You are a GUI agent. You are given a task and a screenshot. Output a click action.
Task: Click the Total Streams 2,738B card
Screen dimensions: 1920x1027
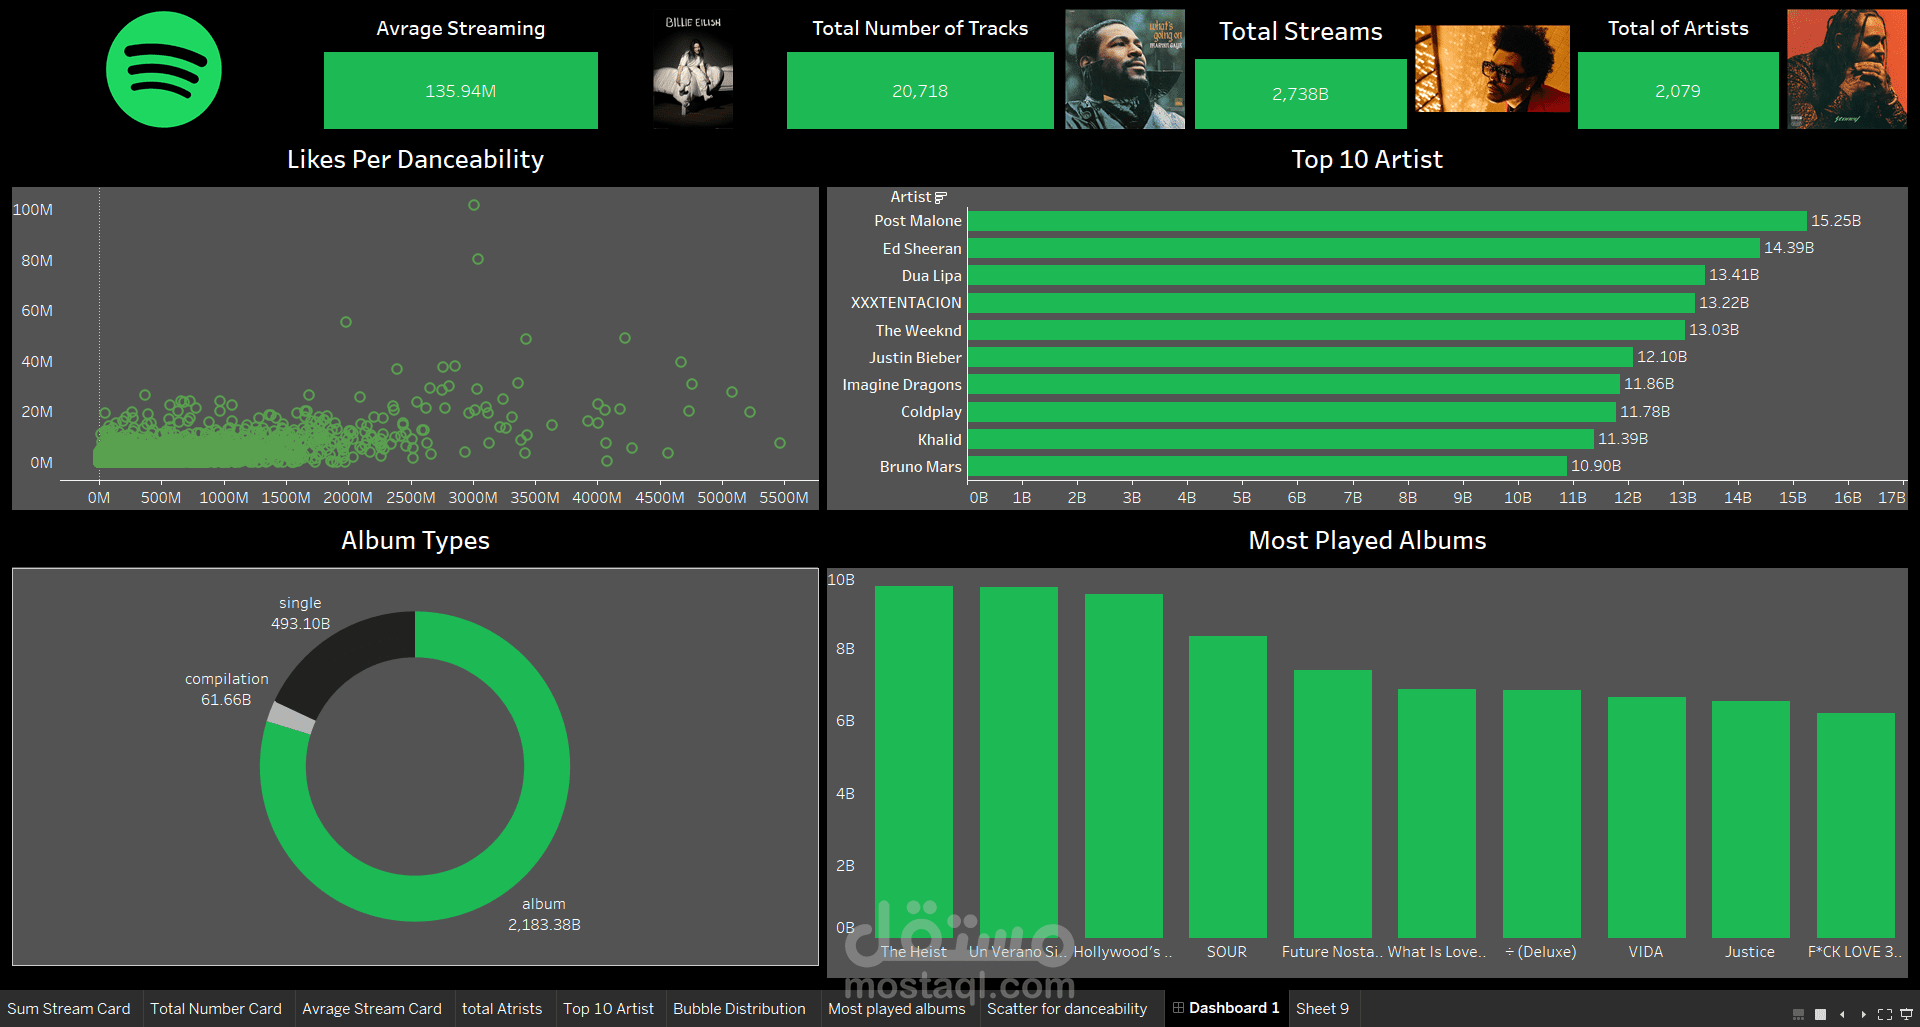[x=1301, y=94]
